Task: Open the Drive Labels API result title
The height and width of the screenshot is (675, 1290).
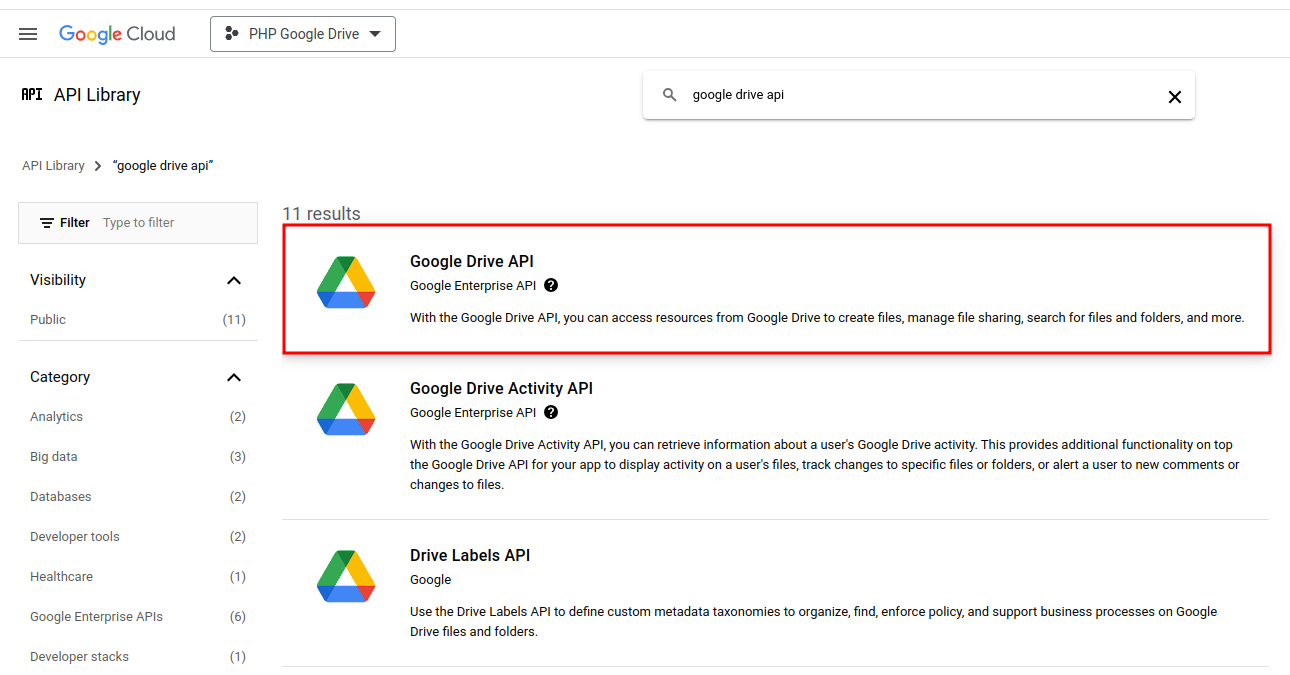Action: pyautogui.click(x=470, y=556)
